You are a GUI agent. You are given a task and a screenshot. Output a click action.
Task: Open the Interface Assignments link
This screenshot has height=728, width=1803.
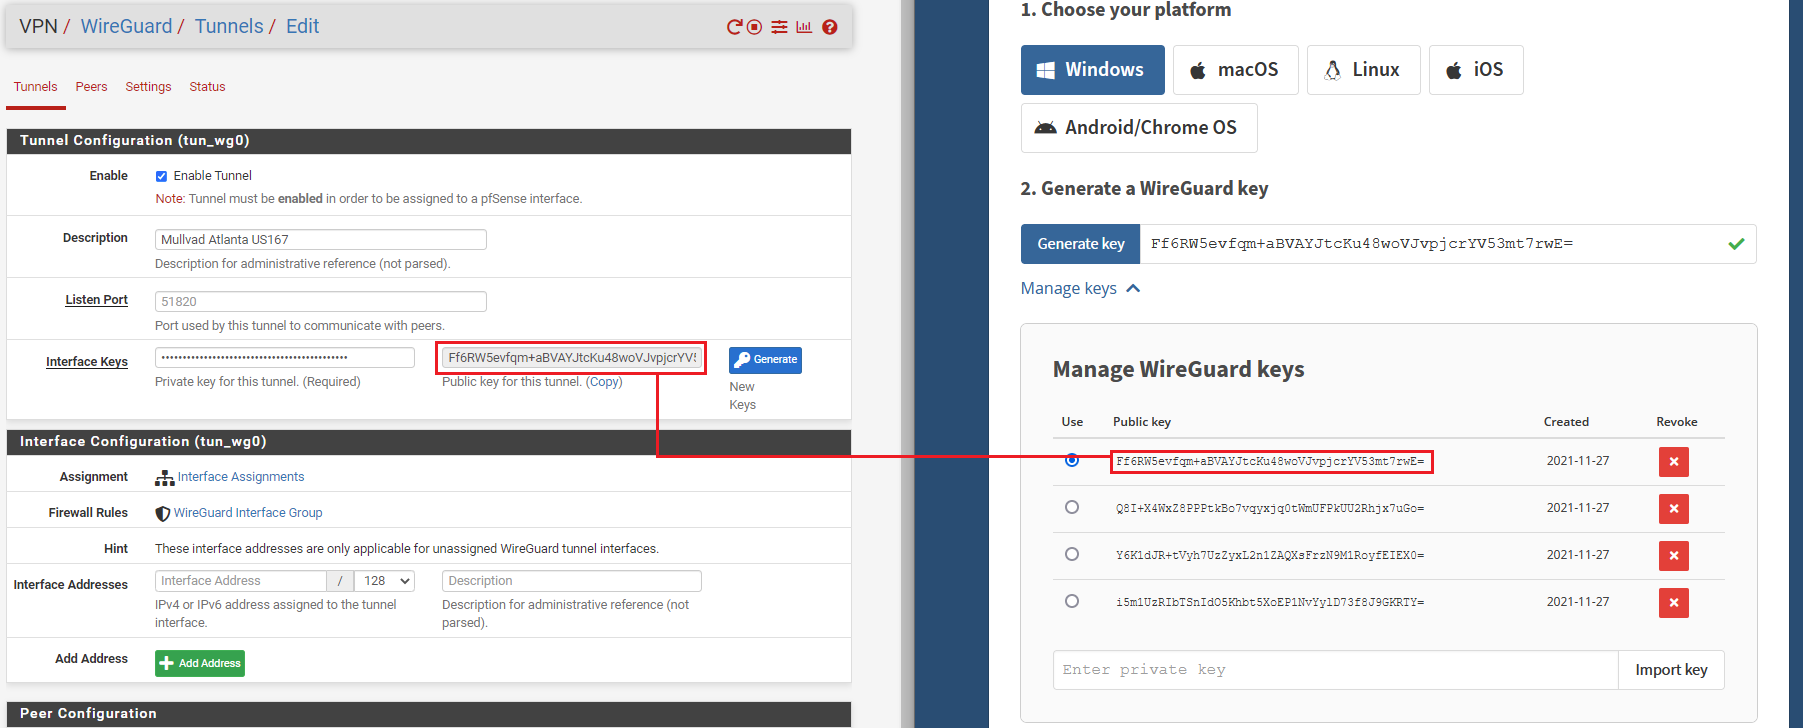pos(240,477)
